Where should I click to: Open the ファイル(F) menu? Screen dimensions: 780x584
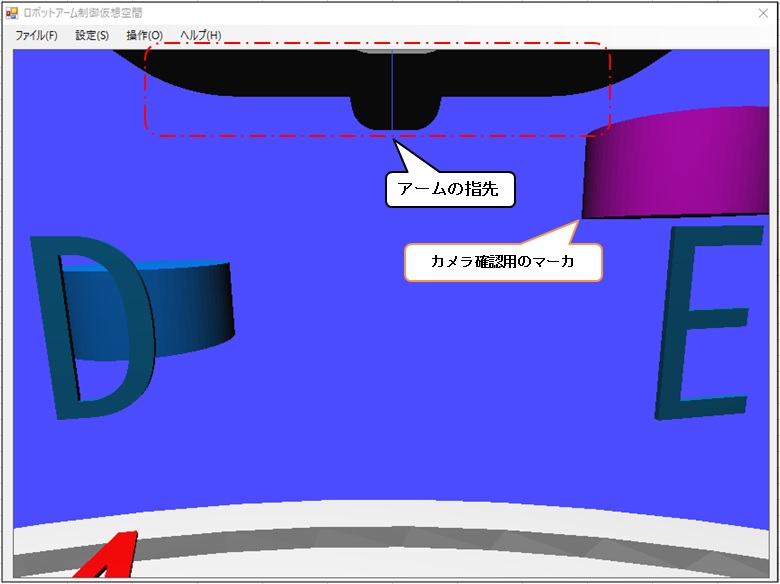[x=36, y=35]
